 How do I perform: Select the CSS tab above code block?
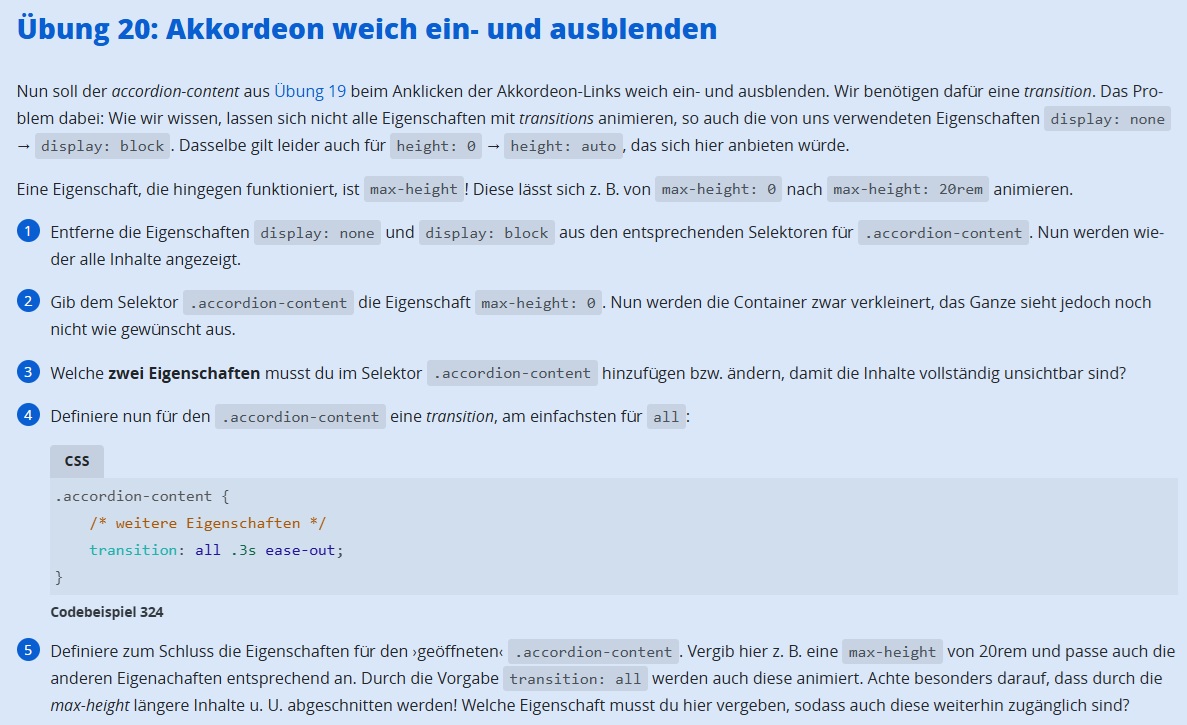pyautogui.click(x=77, y=461)
